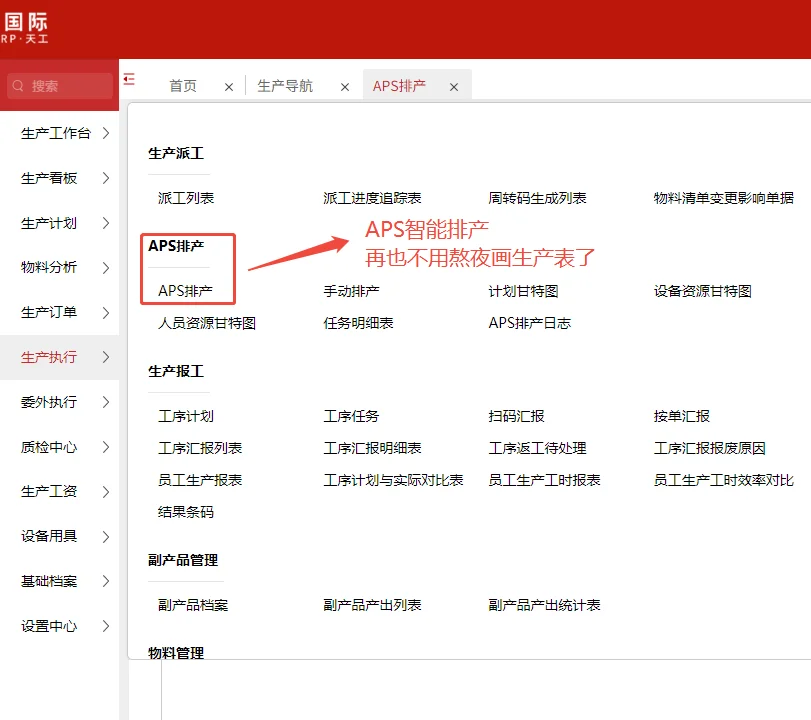Click the search magnifier icon in the sidebar

tap(16, 88)
